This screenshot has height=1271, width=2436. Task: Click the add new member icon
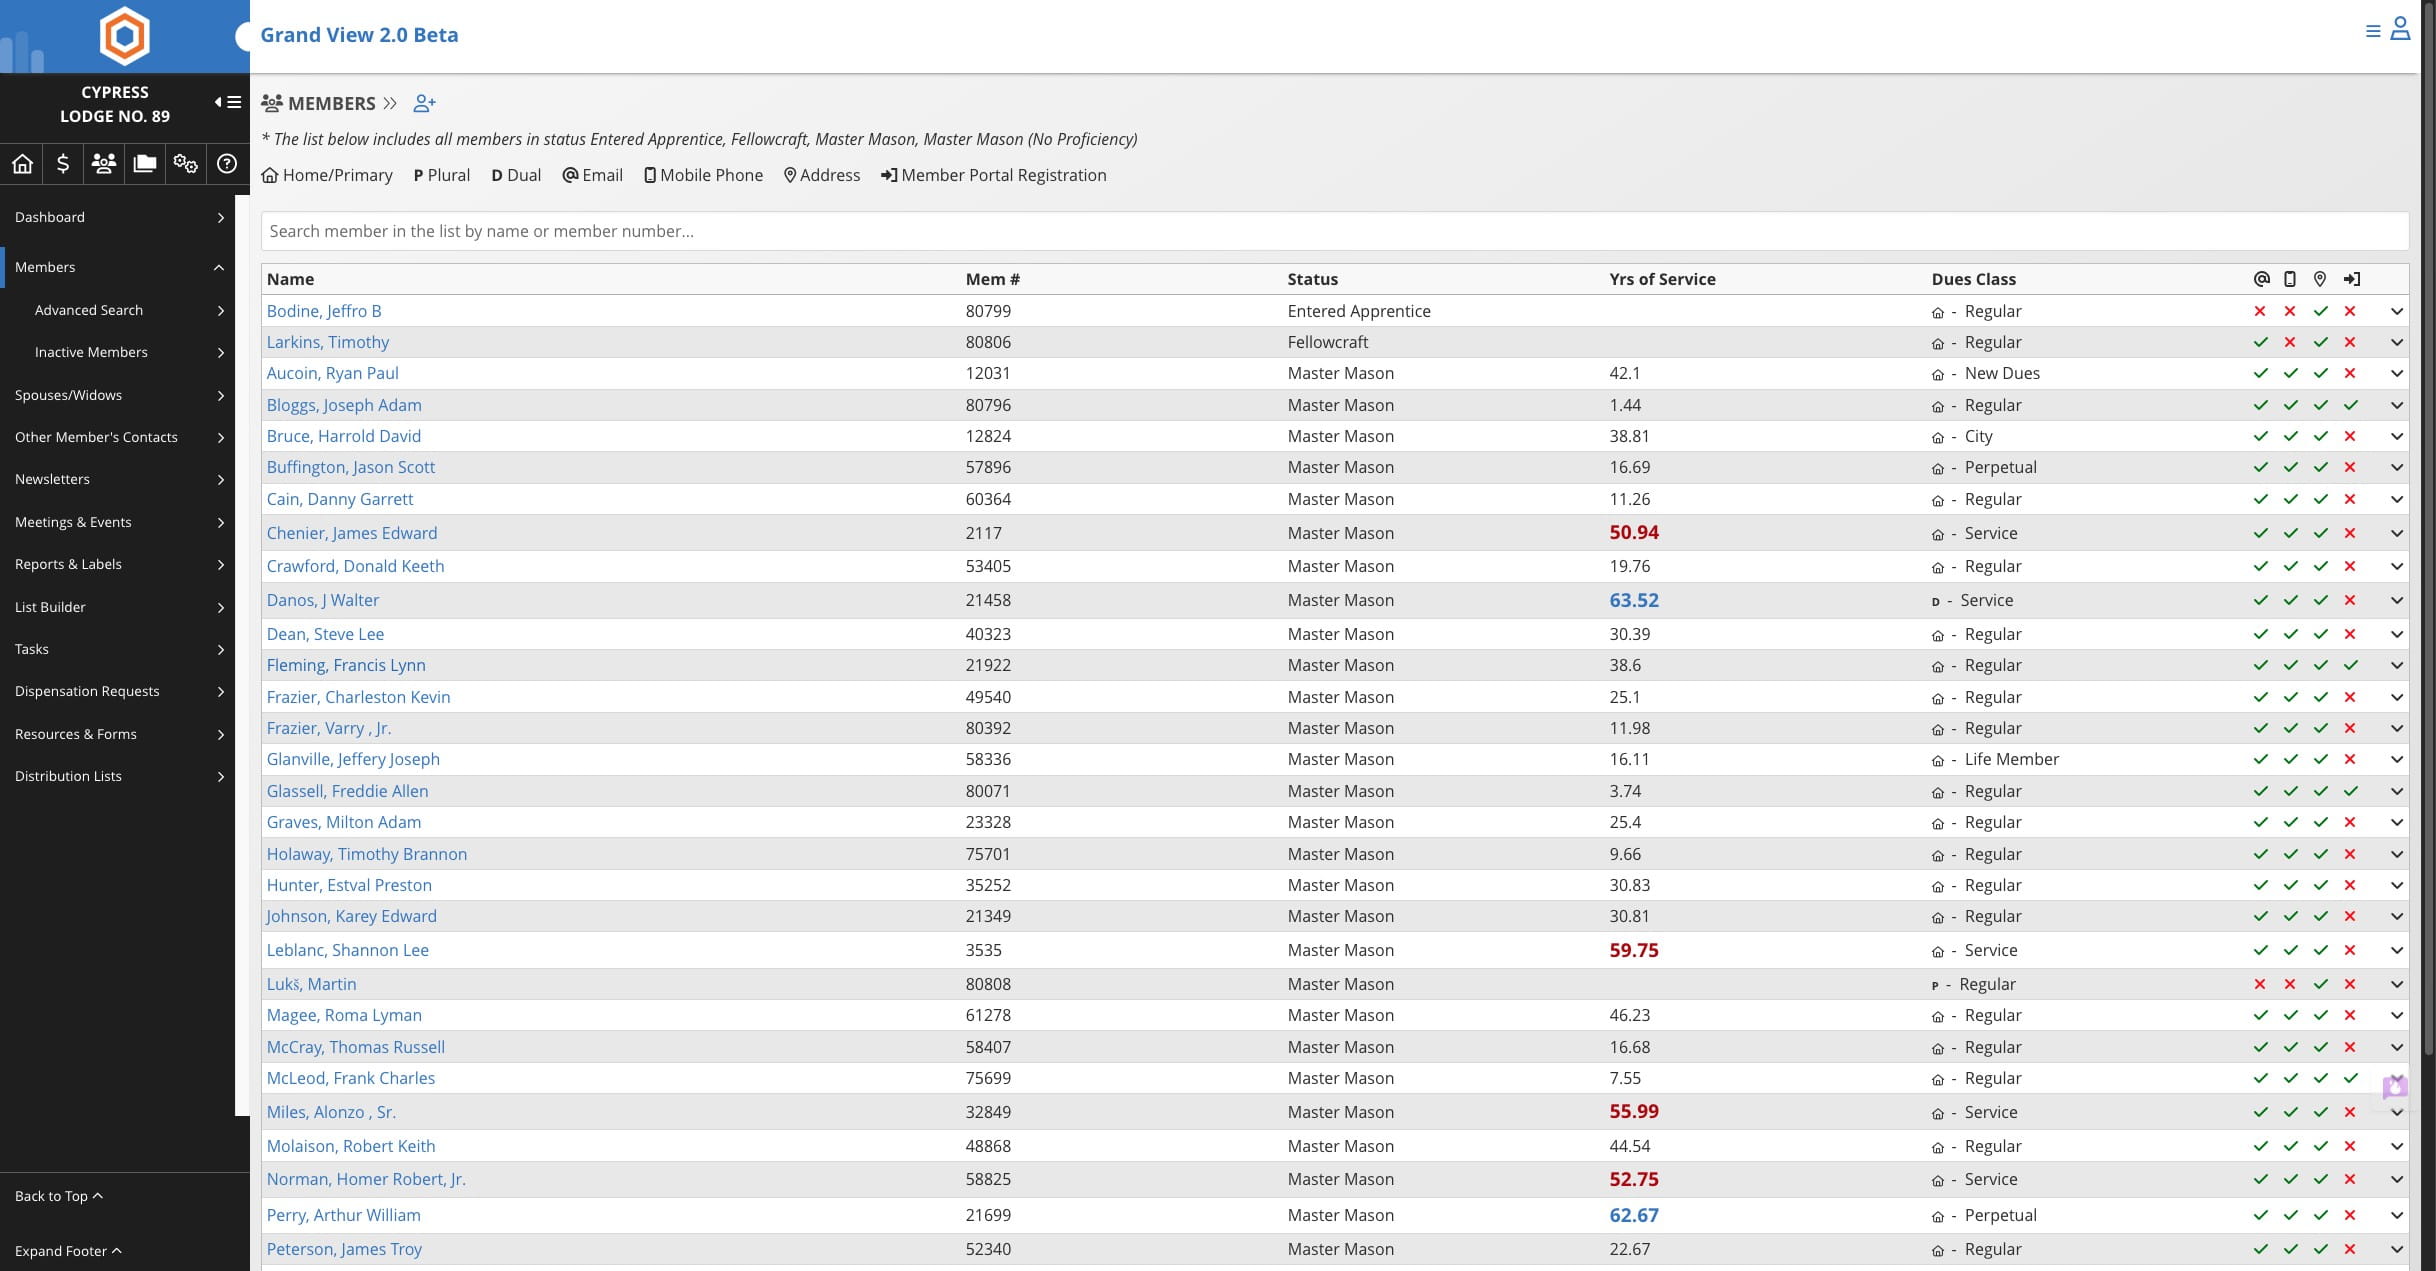coord(425,103)
